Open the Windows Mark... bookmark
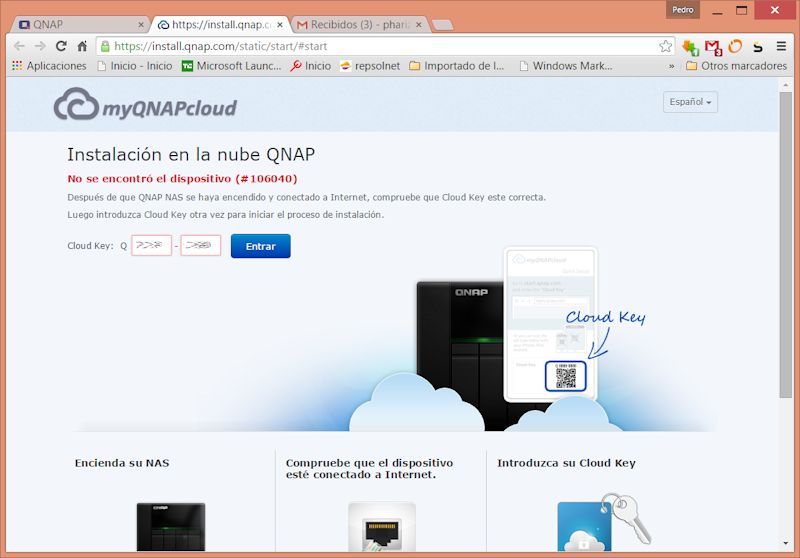Screen dimensions: 800x558 click(565, 66)
